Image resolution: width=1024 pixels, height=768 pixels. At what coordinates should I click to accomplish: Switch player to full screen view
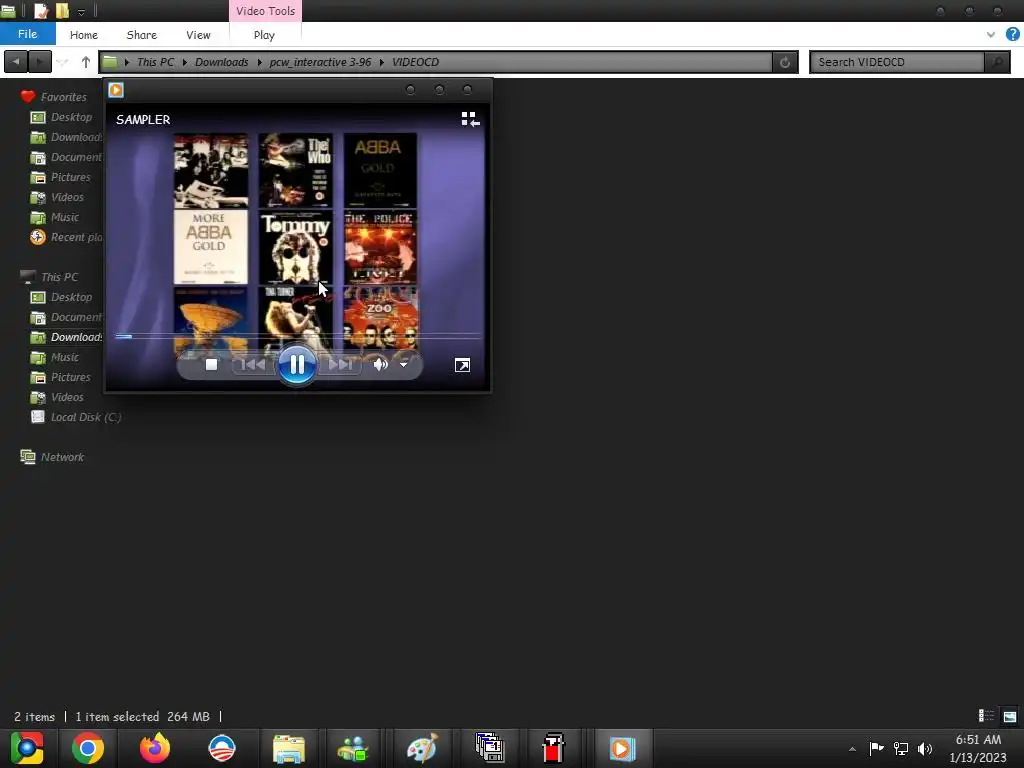pyautogui.click(x=462, y=365)
